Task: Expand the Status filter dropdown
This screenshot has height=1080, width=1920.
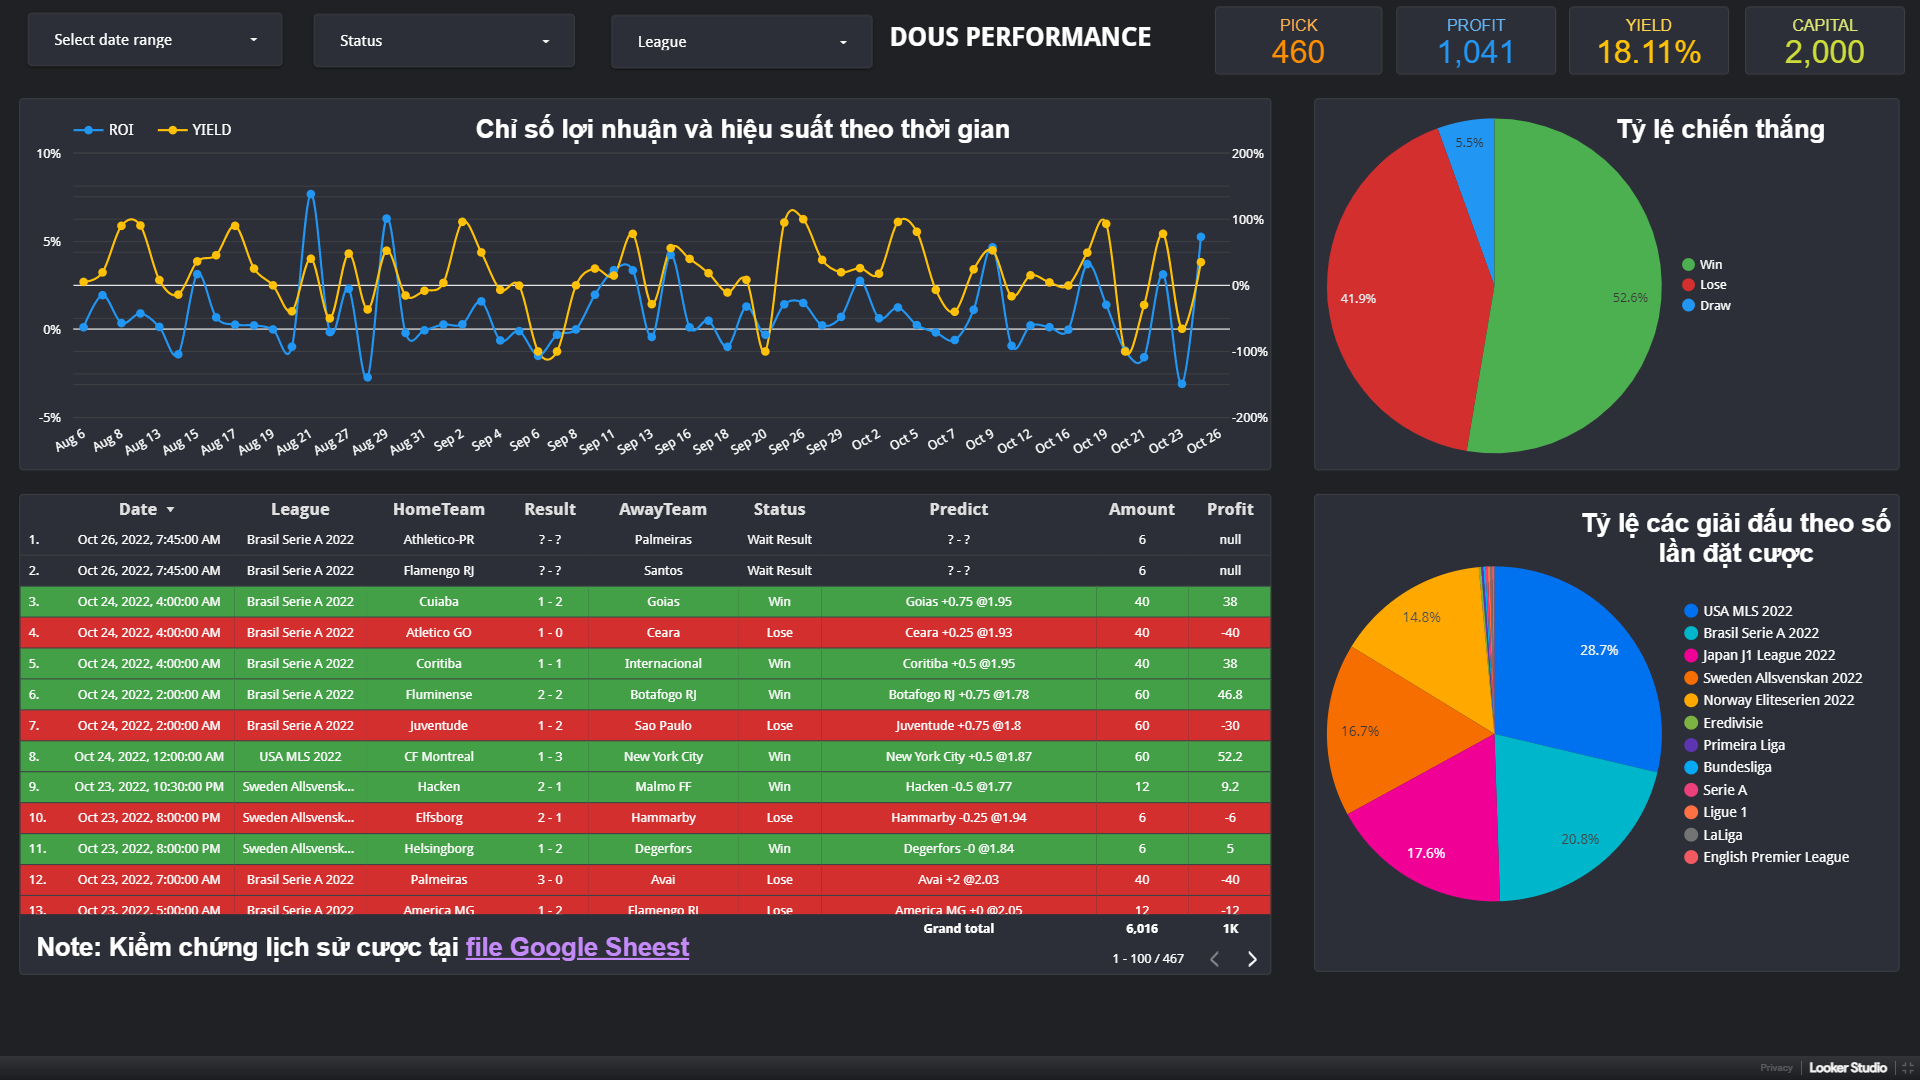Action: [x=444, y=41]
